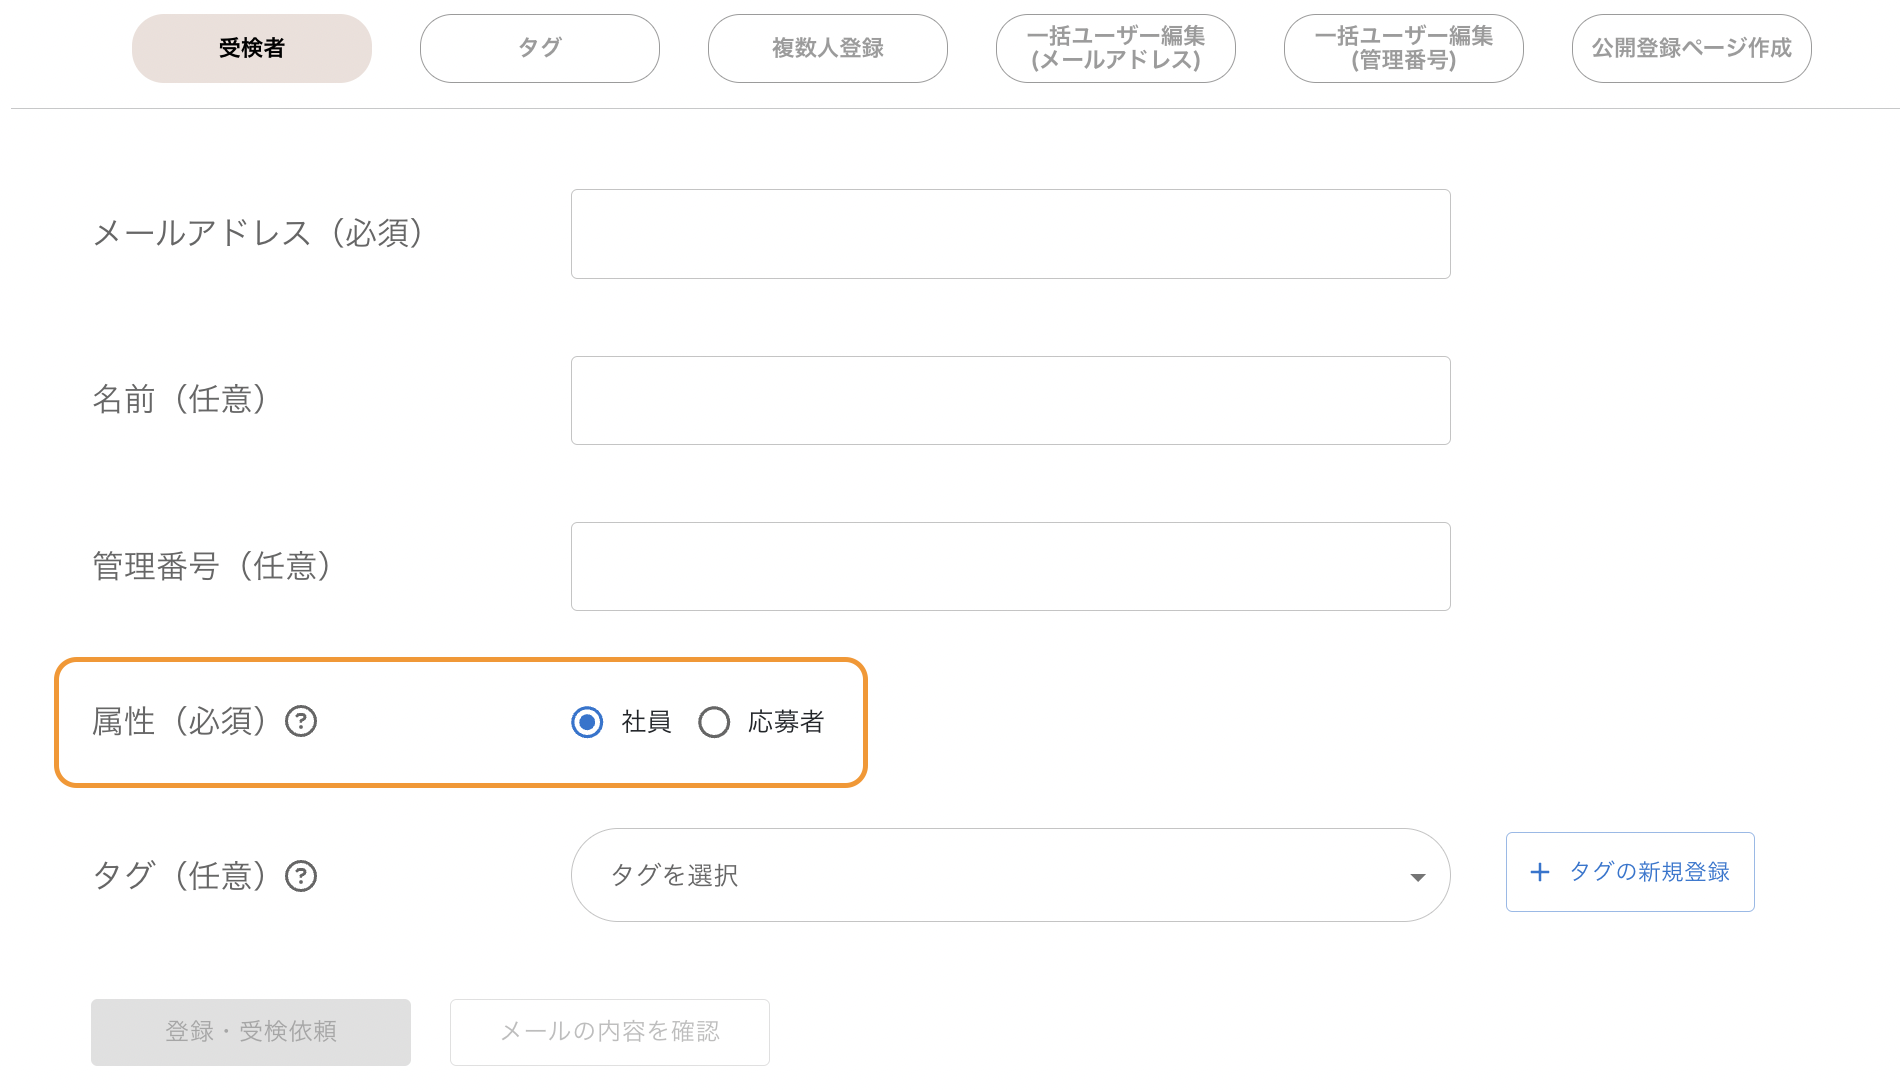Viewport: 1900px width, 1090px height.
Task: Go to the 複数人登録 tab
Action: (828, 48)
